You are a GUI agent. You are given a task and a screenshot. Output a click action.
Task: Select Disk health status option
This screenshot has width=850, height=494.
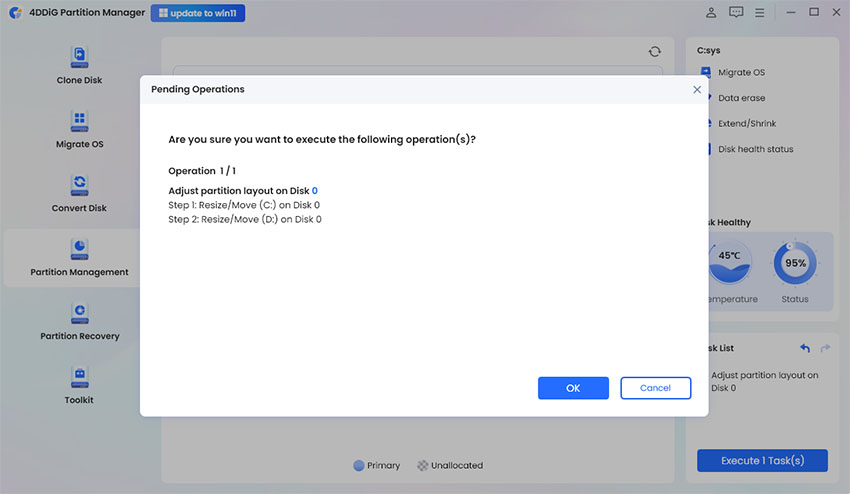tap(755, 149)
